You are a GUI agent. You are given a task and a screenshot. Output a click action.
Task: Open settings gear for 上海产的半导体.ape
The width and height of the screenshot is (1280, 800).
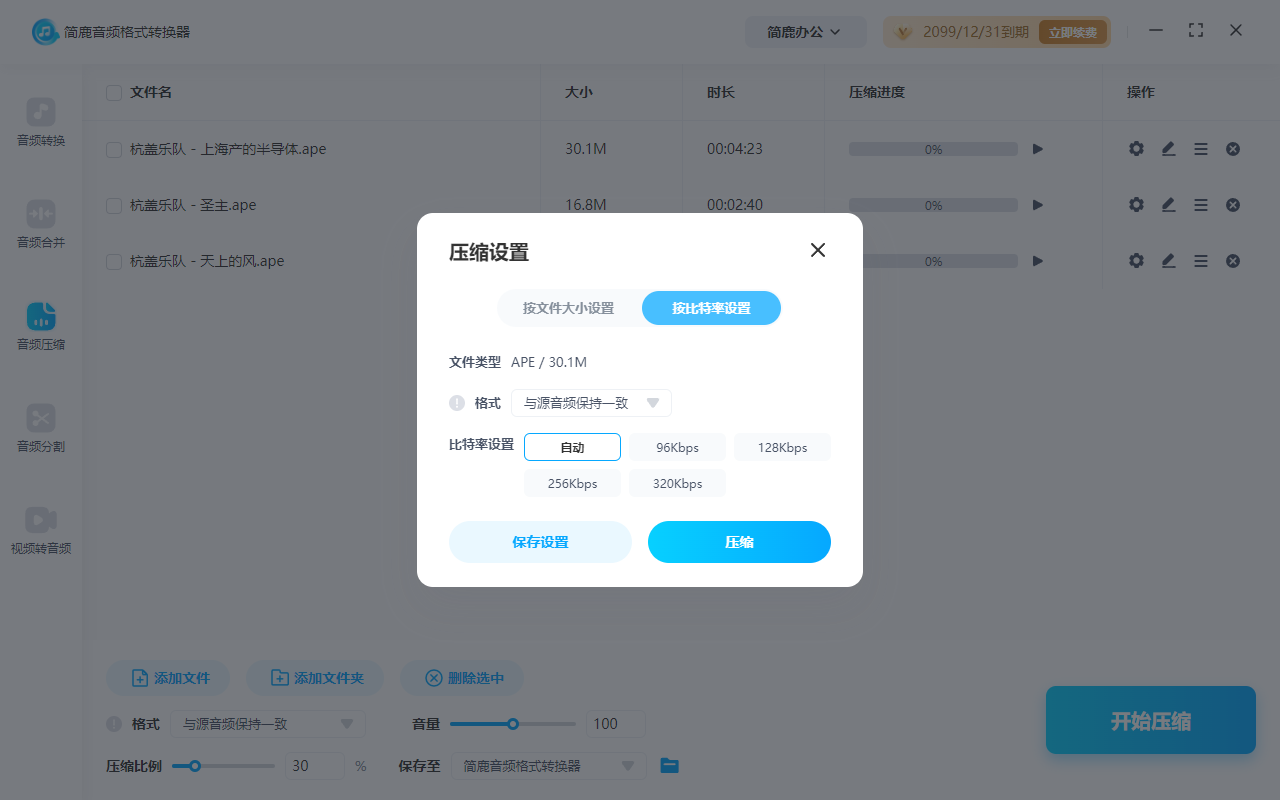1136,149
